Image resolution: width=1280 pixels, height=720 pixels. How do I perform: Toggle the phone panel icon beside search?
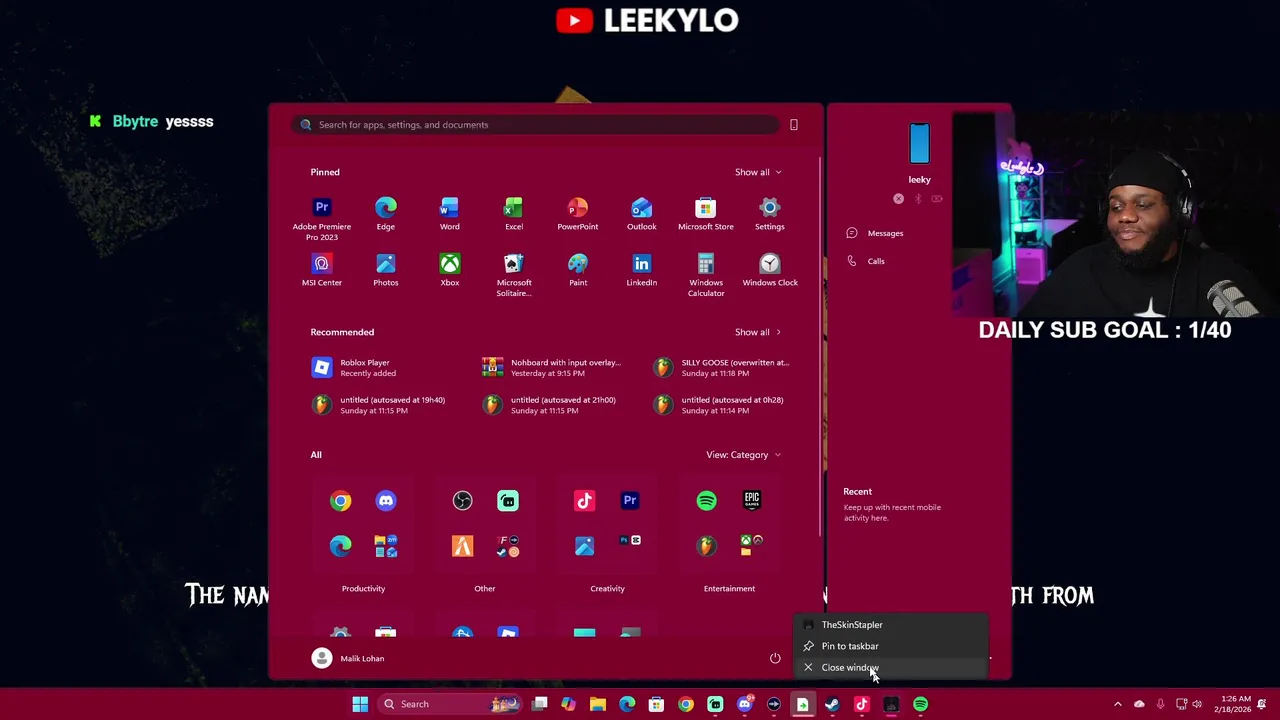(x=794, y=125)
